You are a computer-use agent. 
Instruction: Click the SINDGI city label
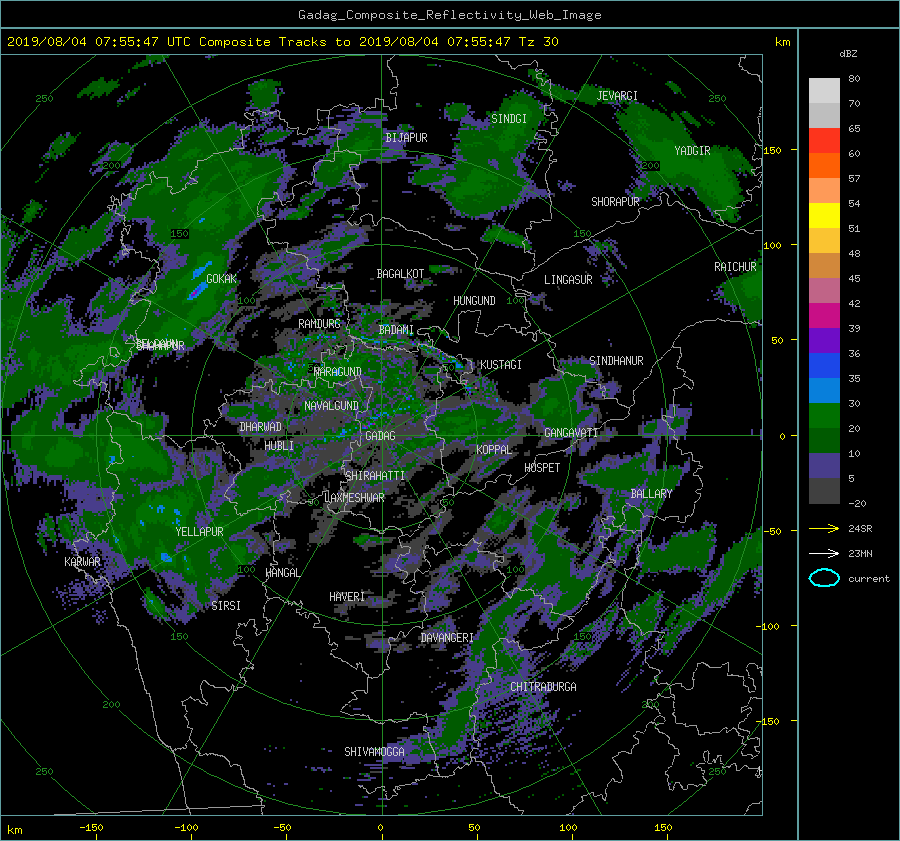coord(509,119)
